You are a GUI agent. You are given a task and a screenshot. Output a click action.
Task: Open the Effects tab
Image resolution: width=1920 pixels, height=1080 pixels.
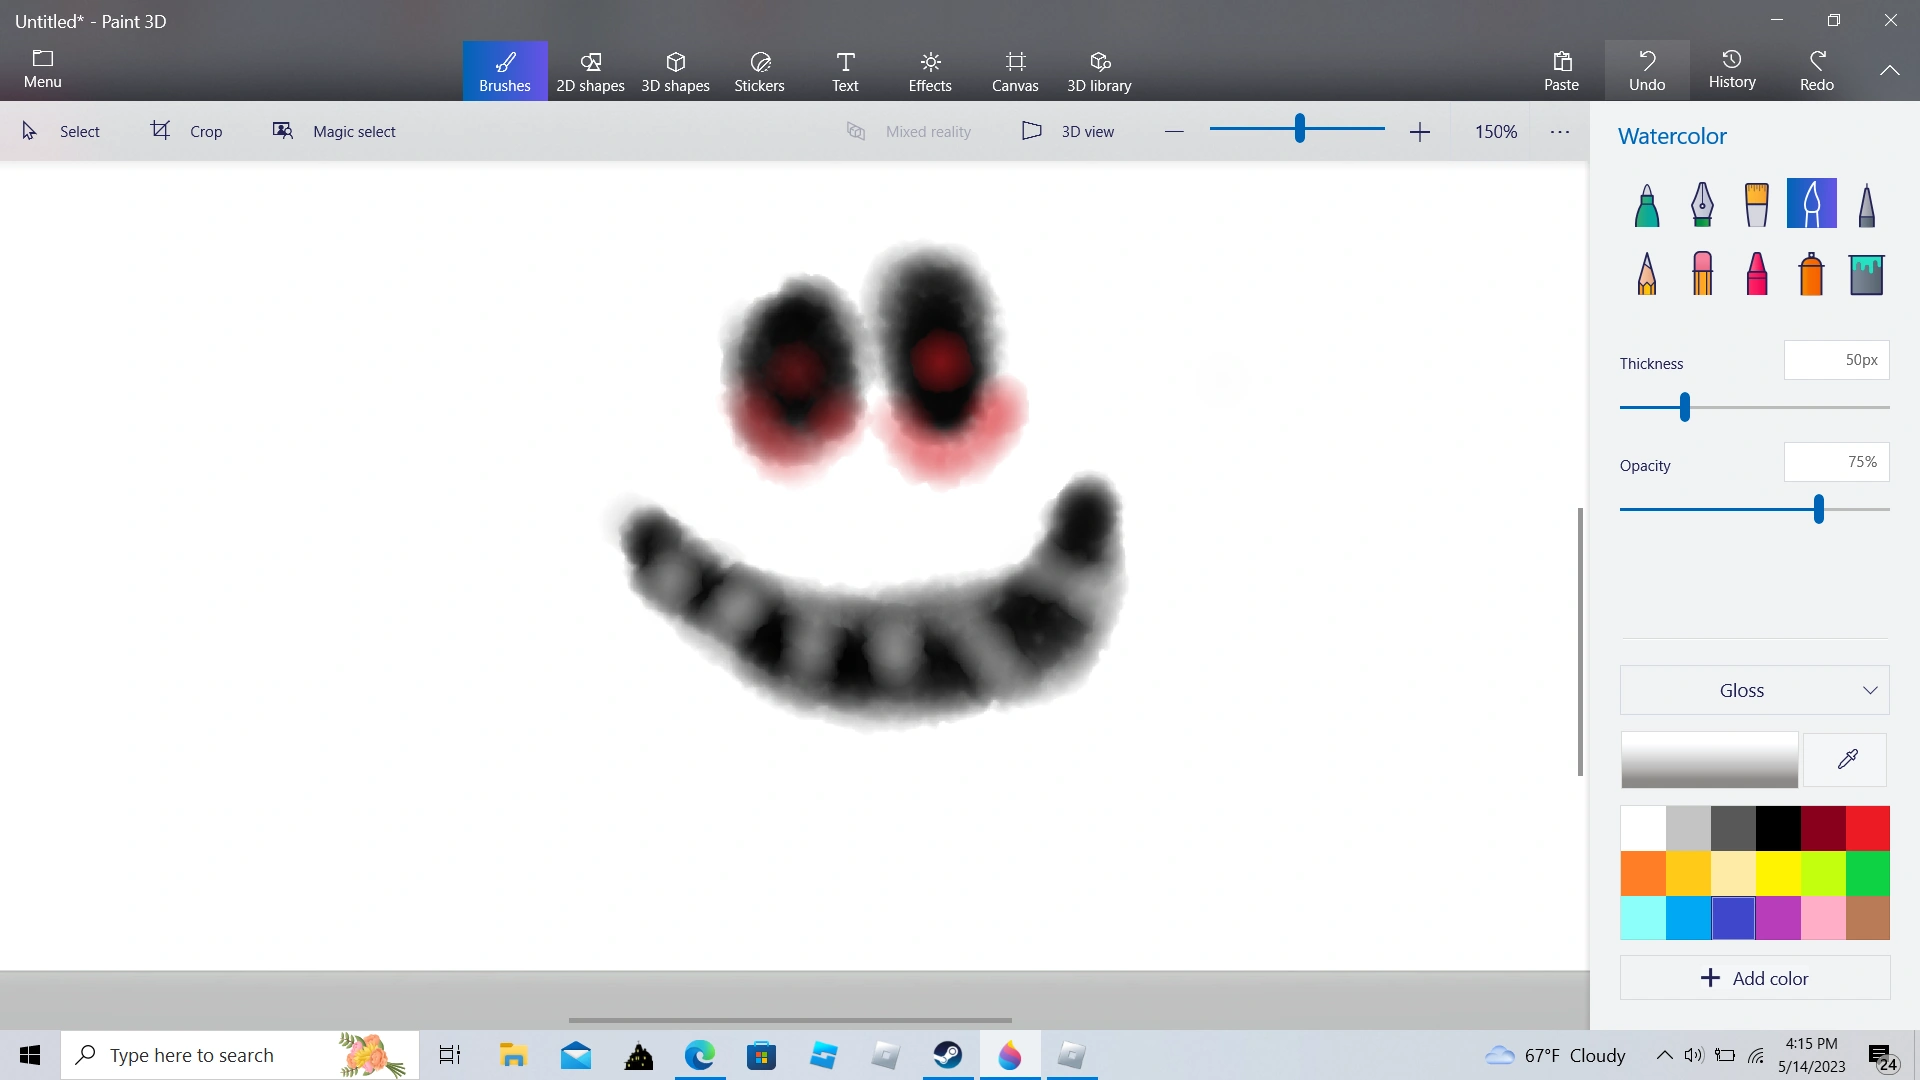tap(929, 71)
